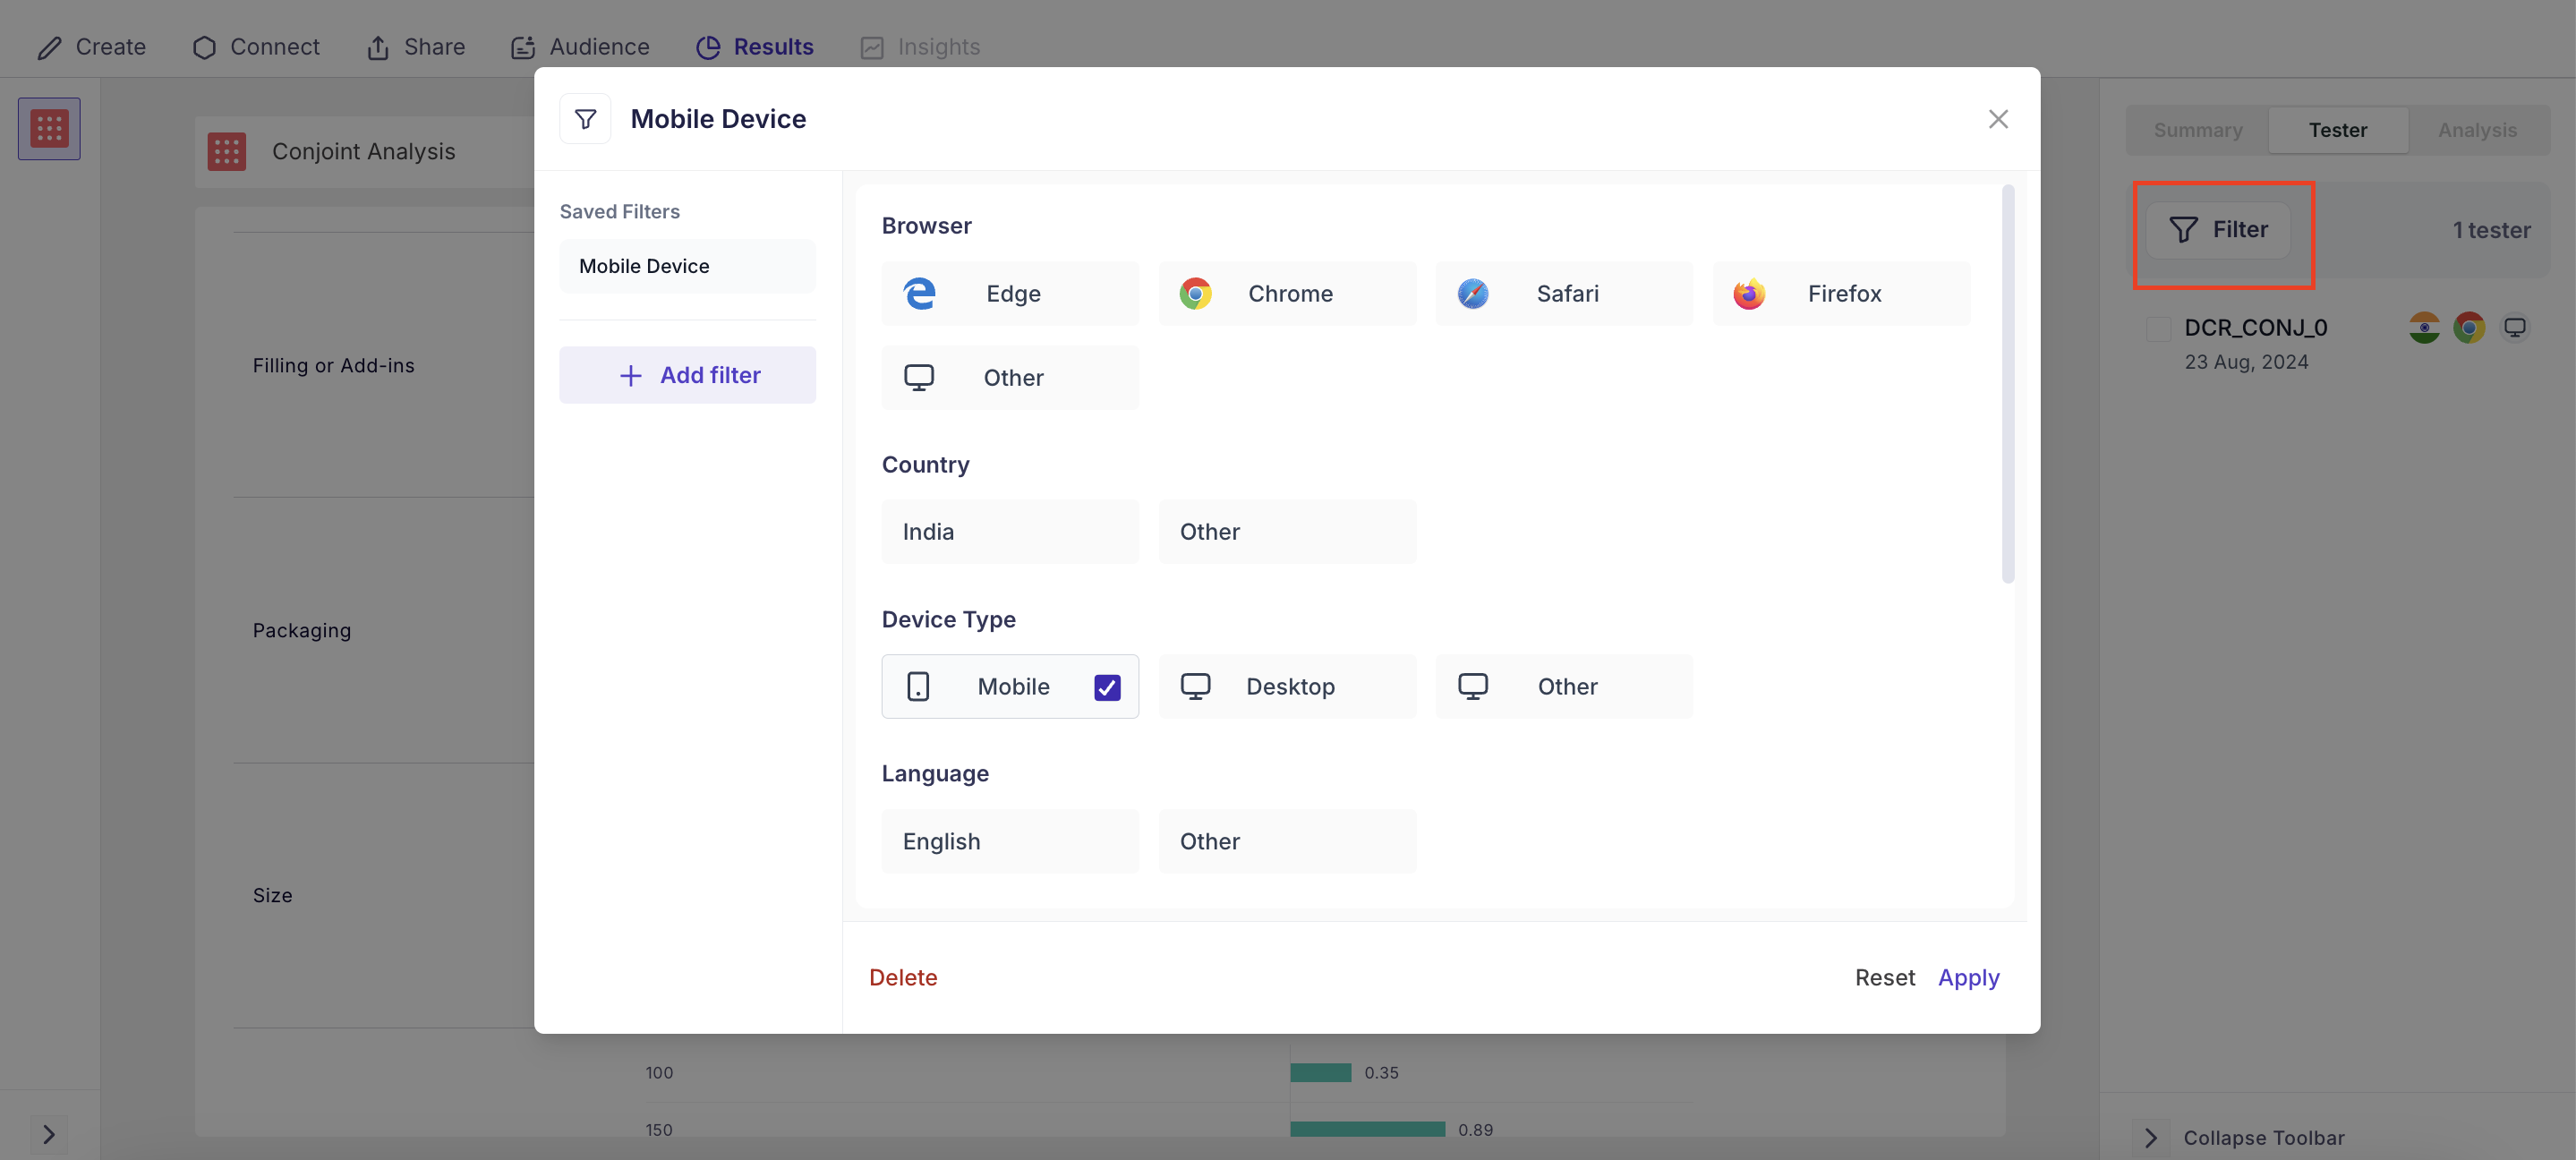
Task: Click the Results pie chart icon
Action: [708, 47]
